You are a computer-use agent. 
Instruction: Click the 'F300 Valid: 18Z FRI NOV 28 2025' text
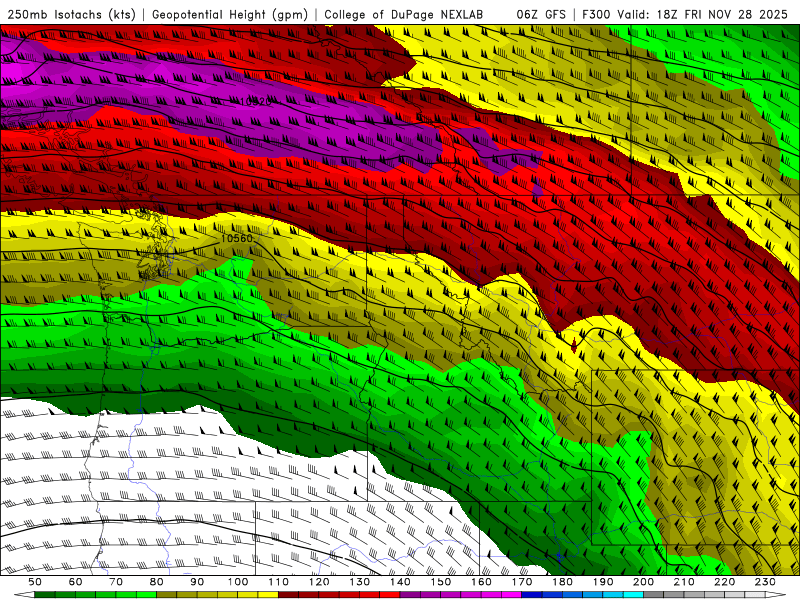point(686,15)
